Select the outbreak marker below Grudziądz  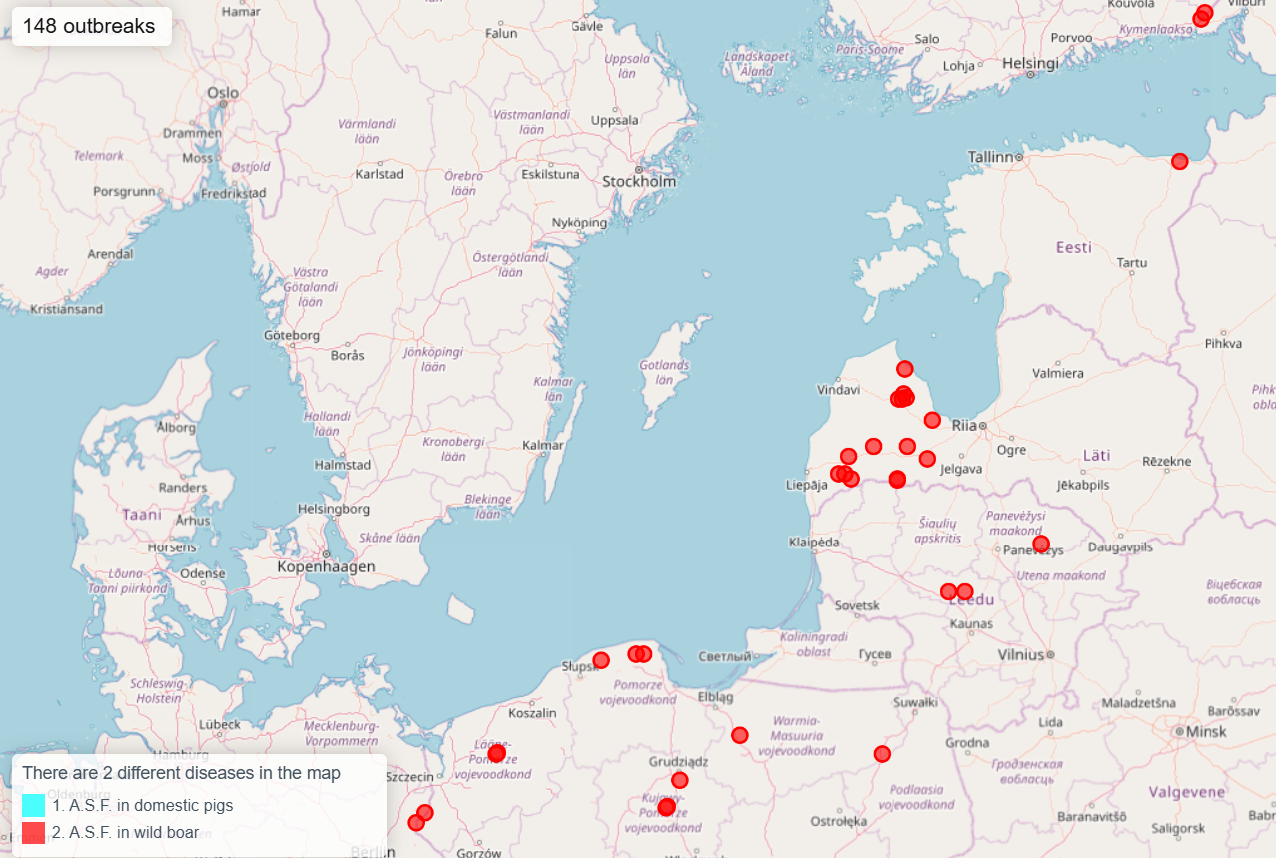(x=680, y=780)
